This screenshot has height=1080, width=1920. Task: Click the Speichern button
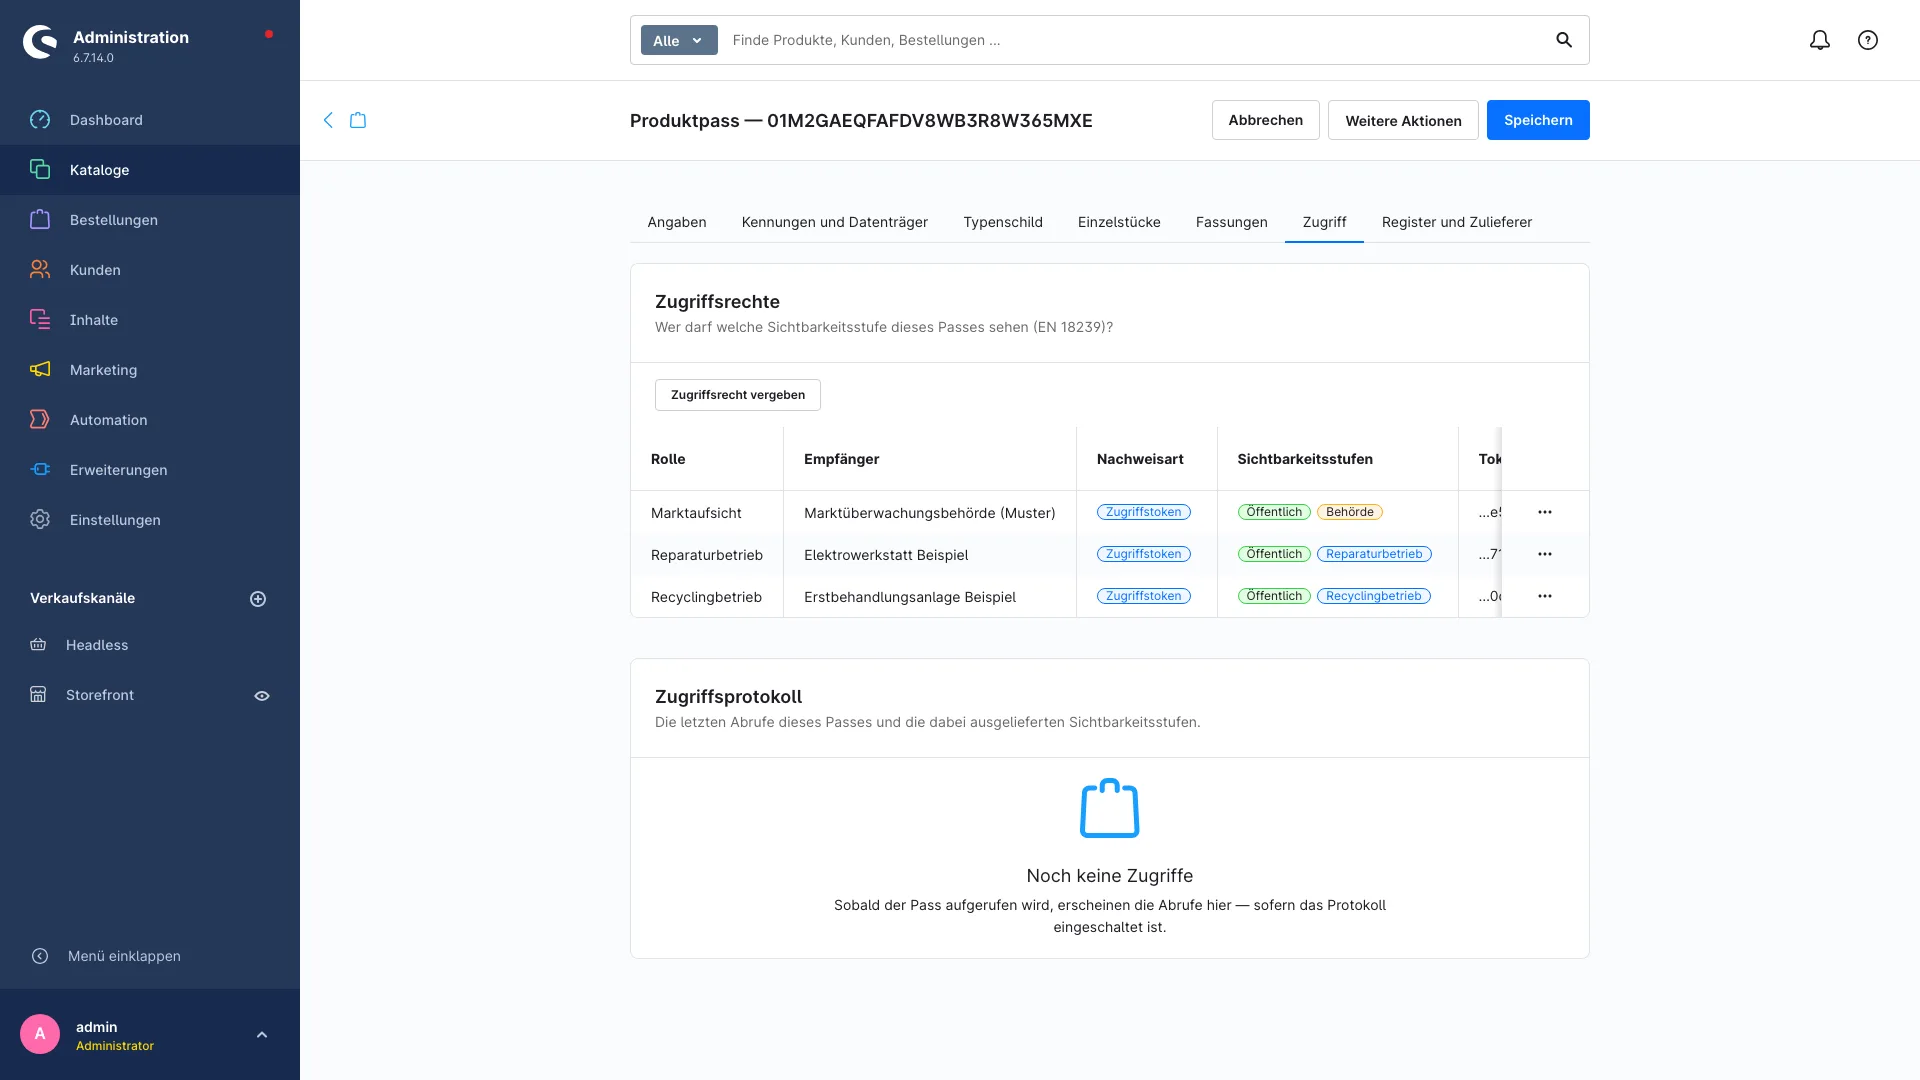click(1538, 120)
